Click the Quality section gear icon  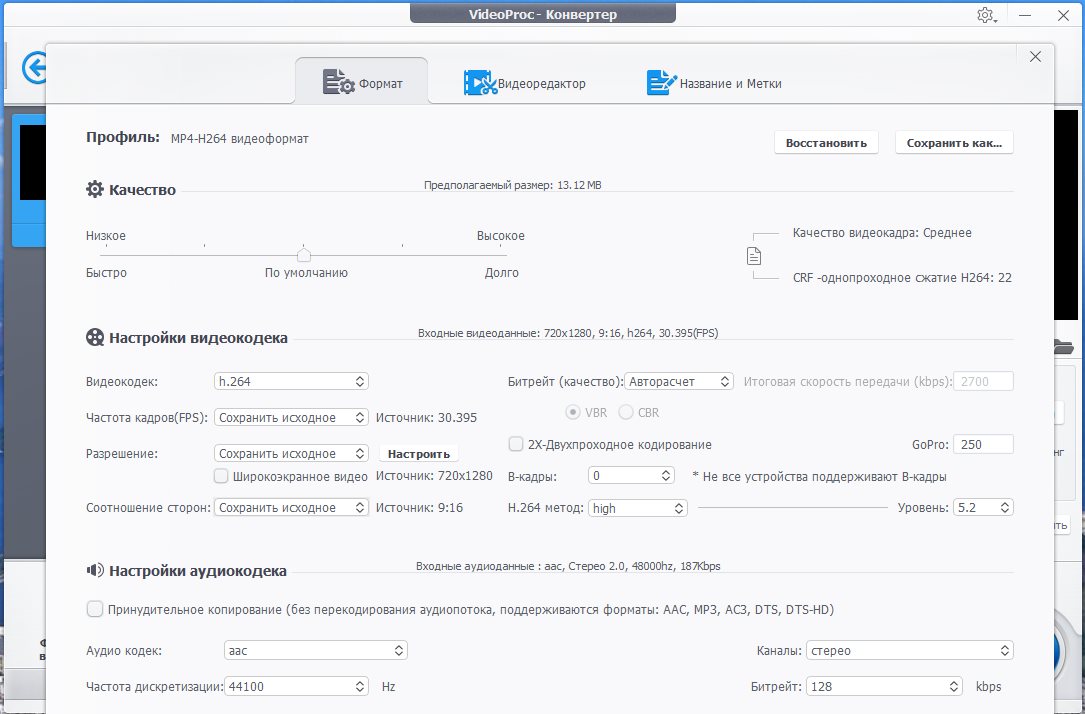pos(95,190)
